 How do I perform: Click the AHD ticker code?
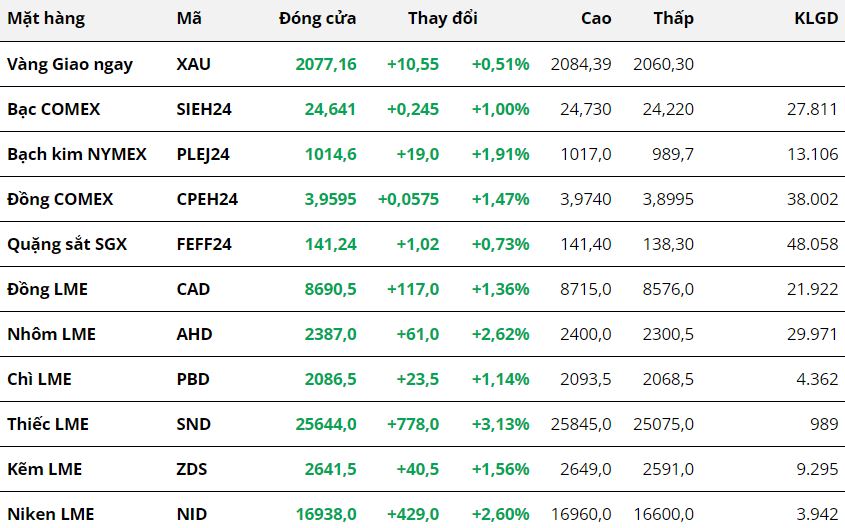(x=194, y=334)
